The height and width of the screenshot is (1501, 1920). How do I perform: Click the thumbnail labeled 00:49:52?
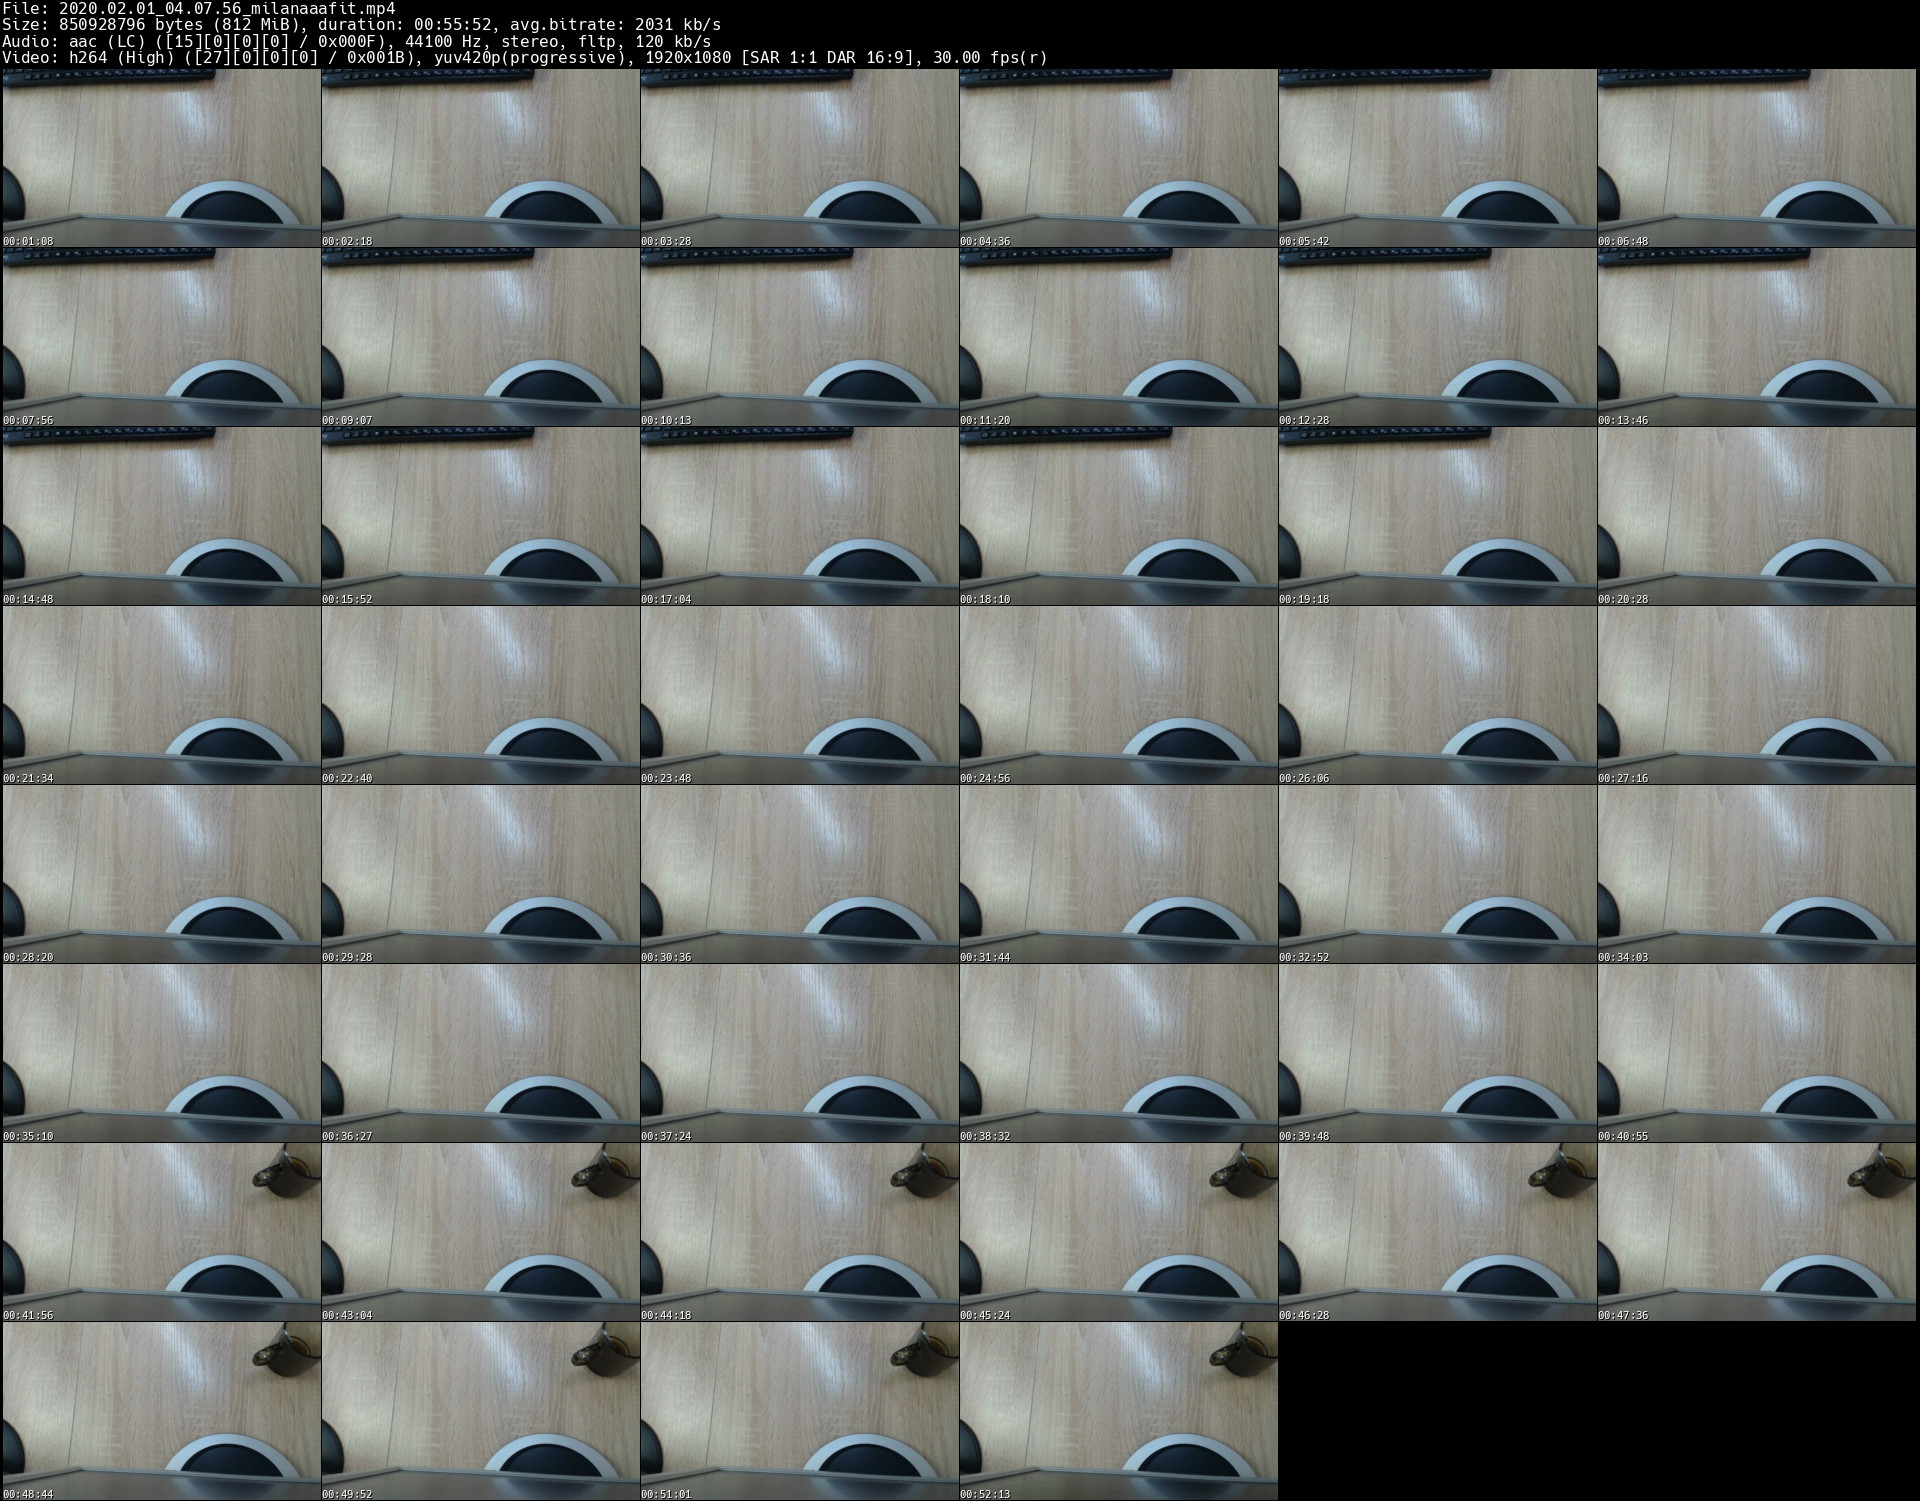[480, 1411]
